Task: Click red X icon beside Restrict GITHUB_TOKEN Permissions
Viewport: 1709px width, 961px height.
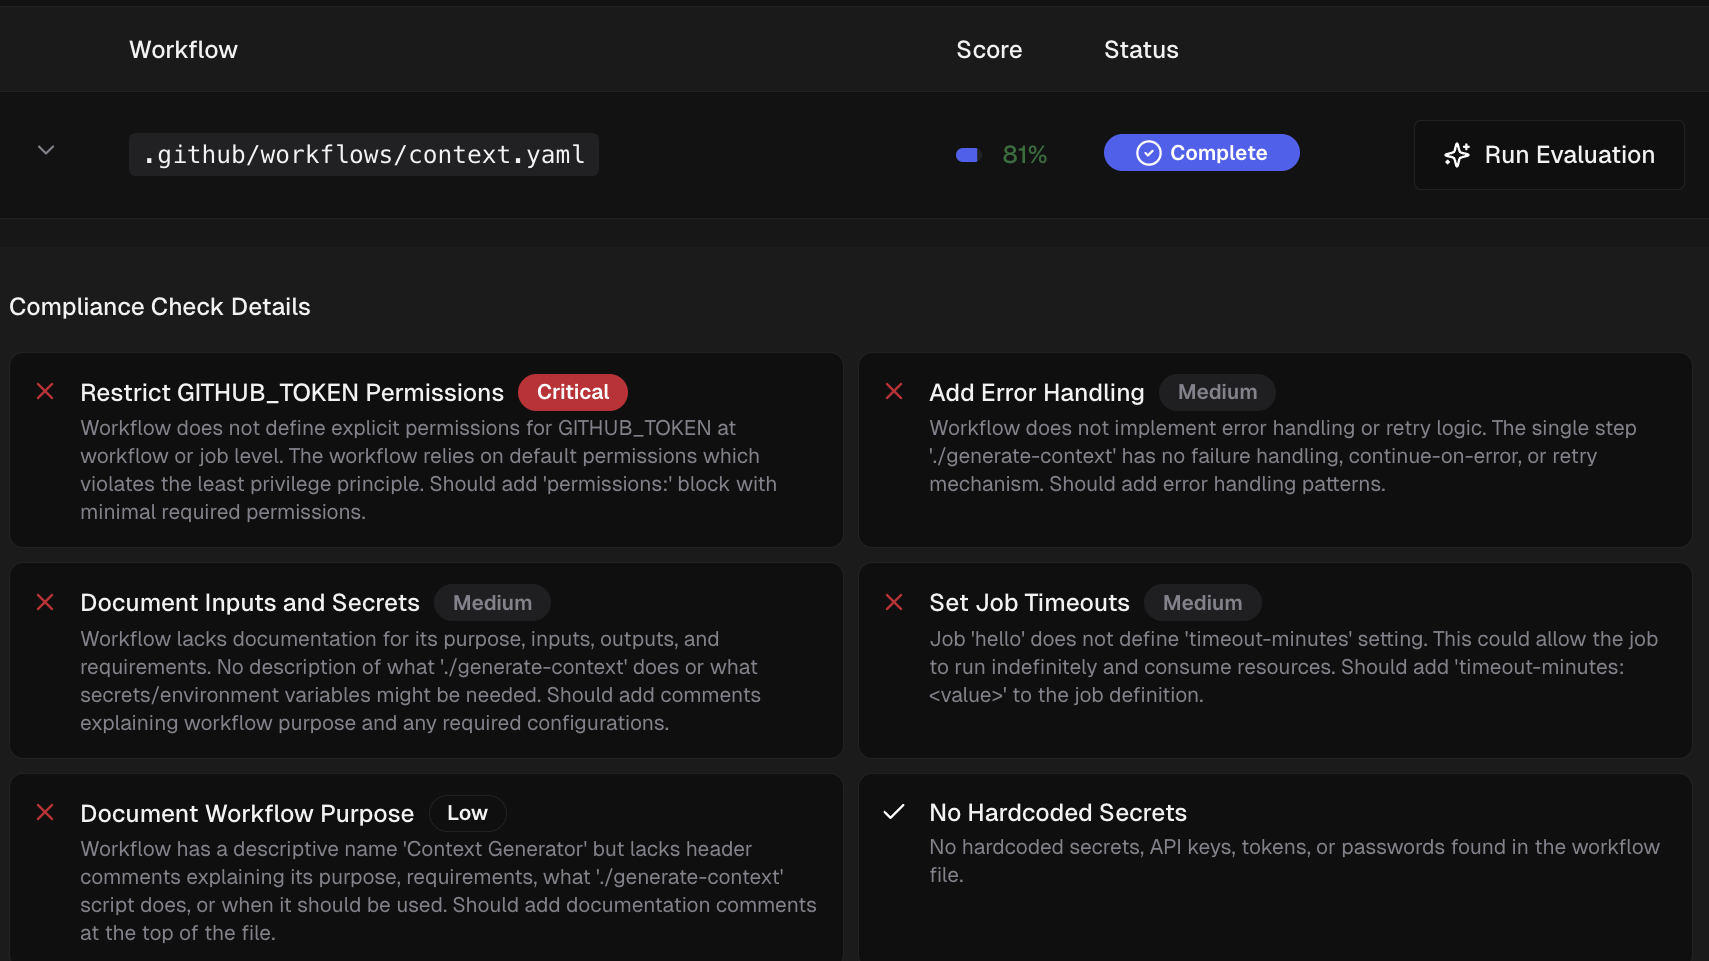Action: (45, 392)
